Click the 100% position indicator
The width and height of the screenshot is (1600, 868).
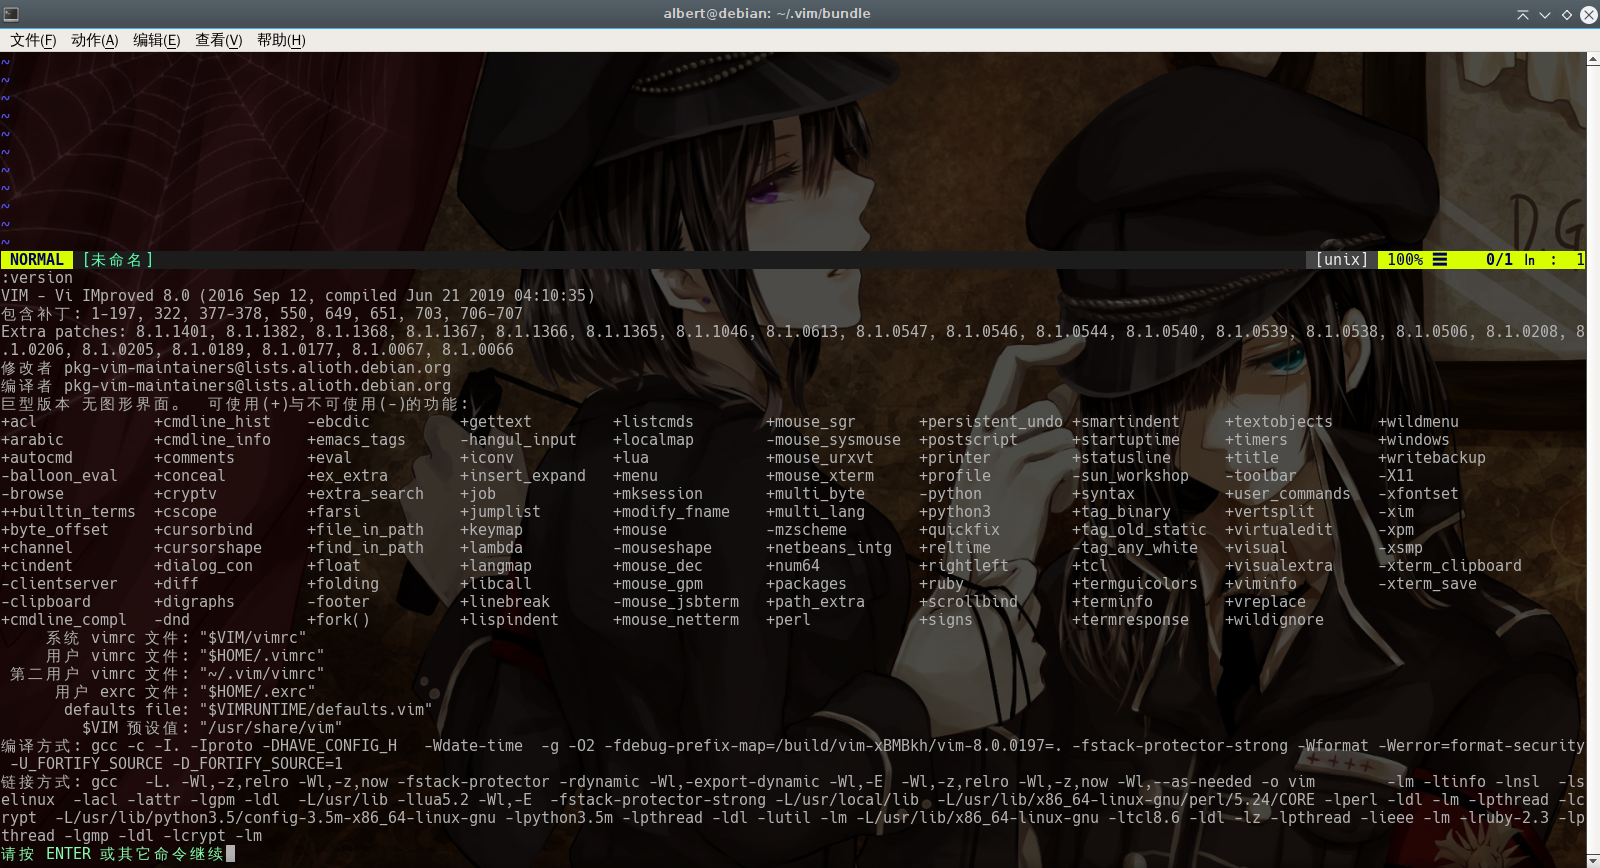1405,260
